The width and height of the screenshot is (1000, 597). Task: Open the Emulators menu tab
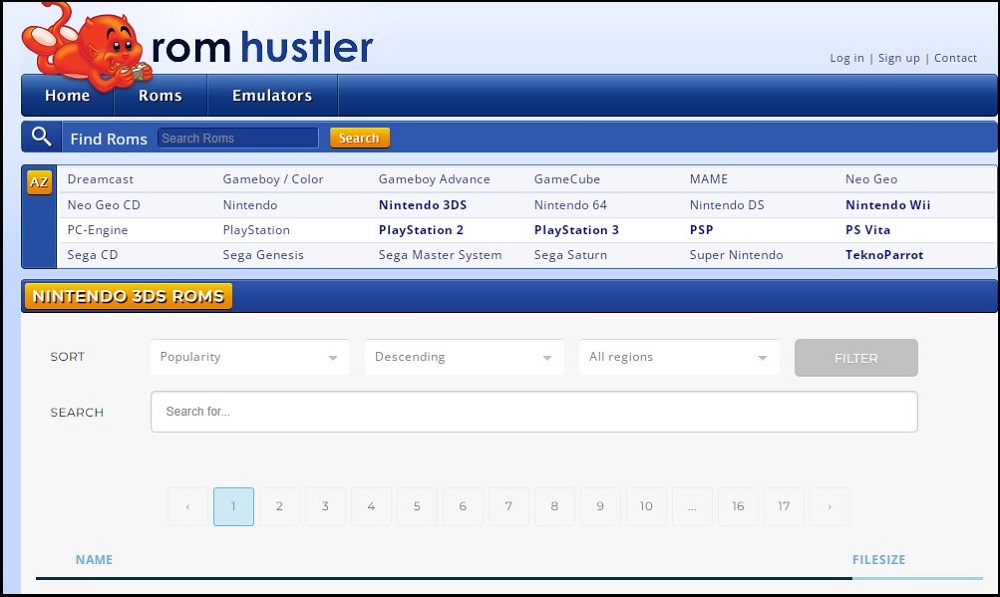[272, 96]
